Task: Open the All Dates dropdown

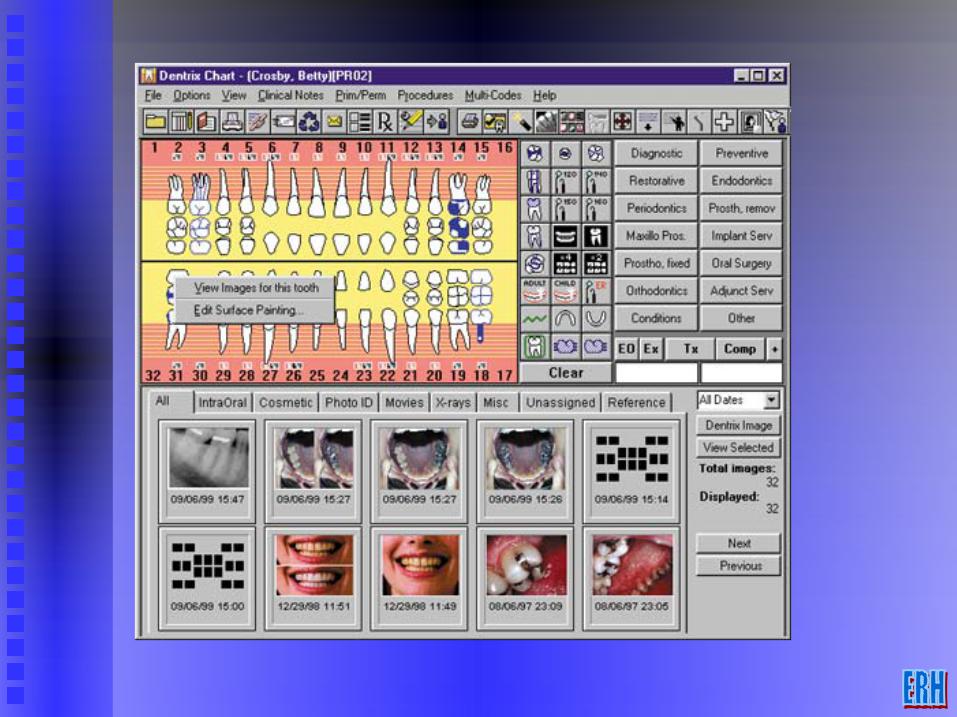Action: 771,400
